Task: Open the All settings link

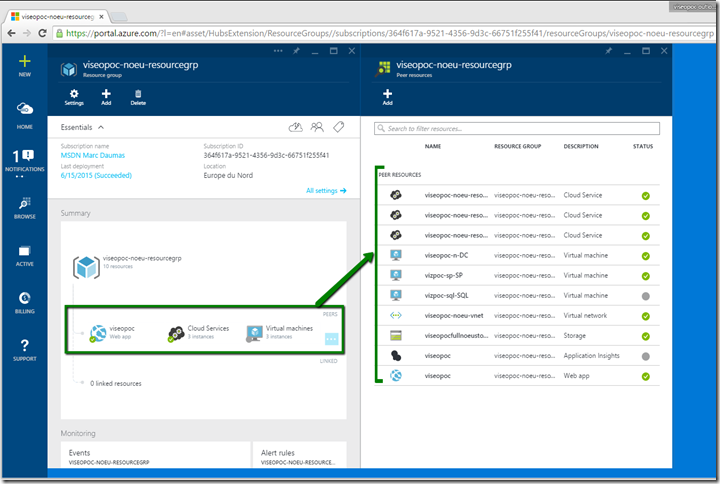Action: [326, 191]
